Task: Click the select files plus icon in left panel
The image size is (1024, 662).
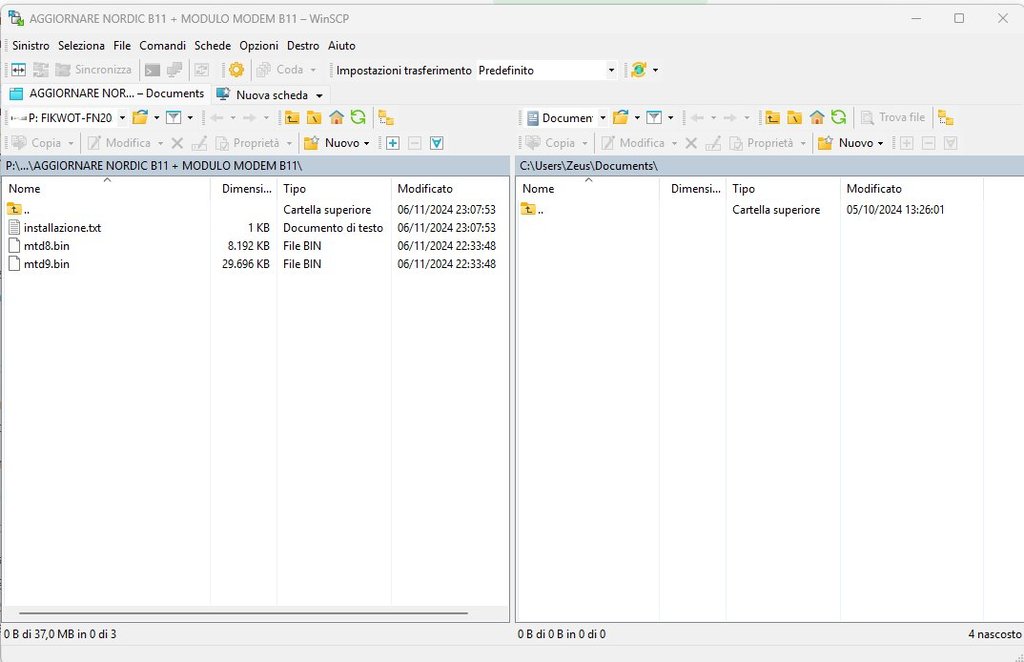Action: pos(392,143)
